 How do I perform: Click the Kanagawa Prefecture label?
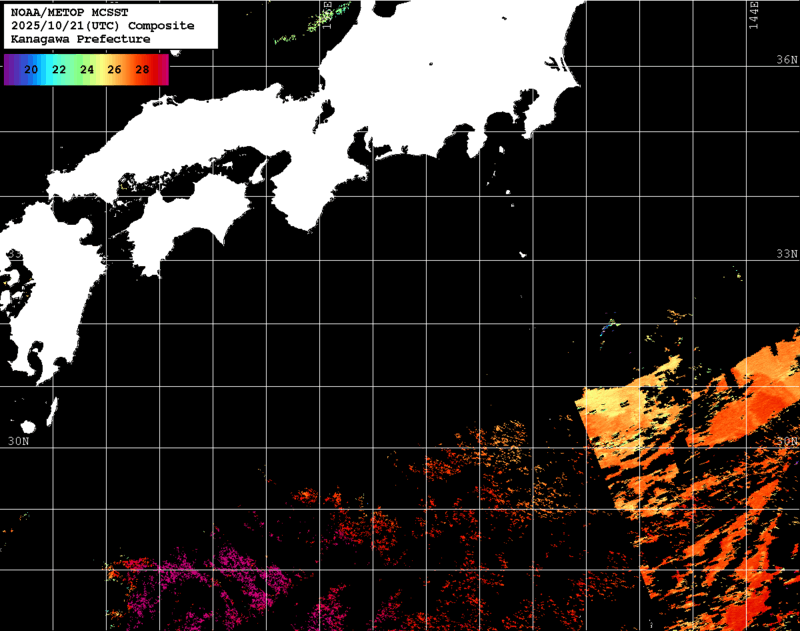[x=80, y=38]
